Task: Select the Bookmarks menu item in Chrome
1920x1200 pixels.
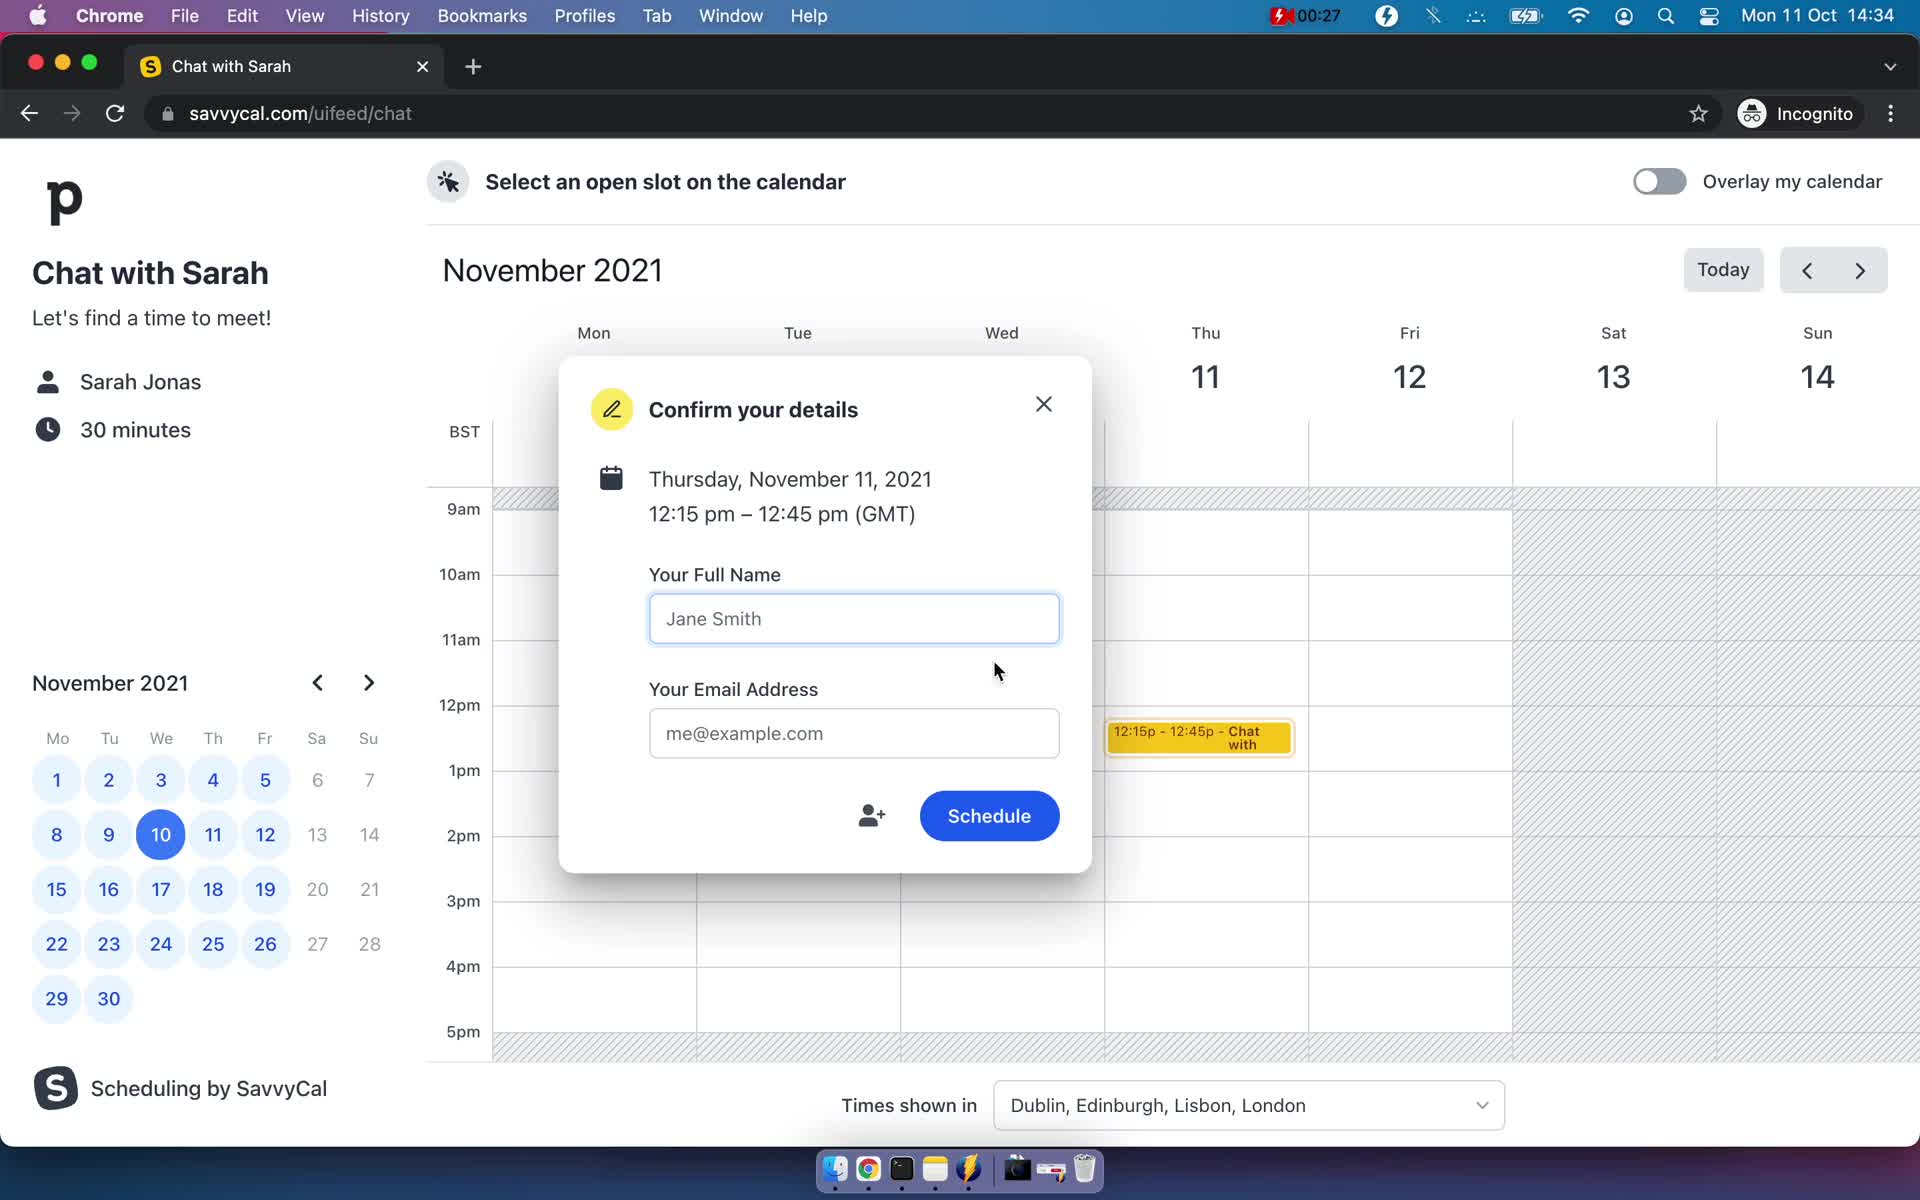Action: (482, 15)
